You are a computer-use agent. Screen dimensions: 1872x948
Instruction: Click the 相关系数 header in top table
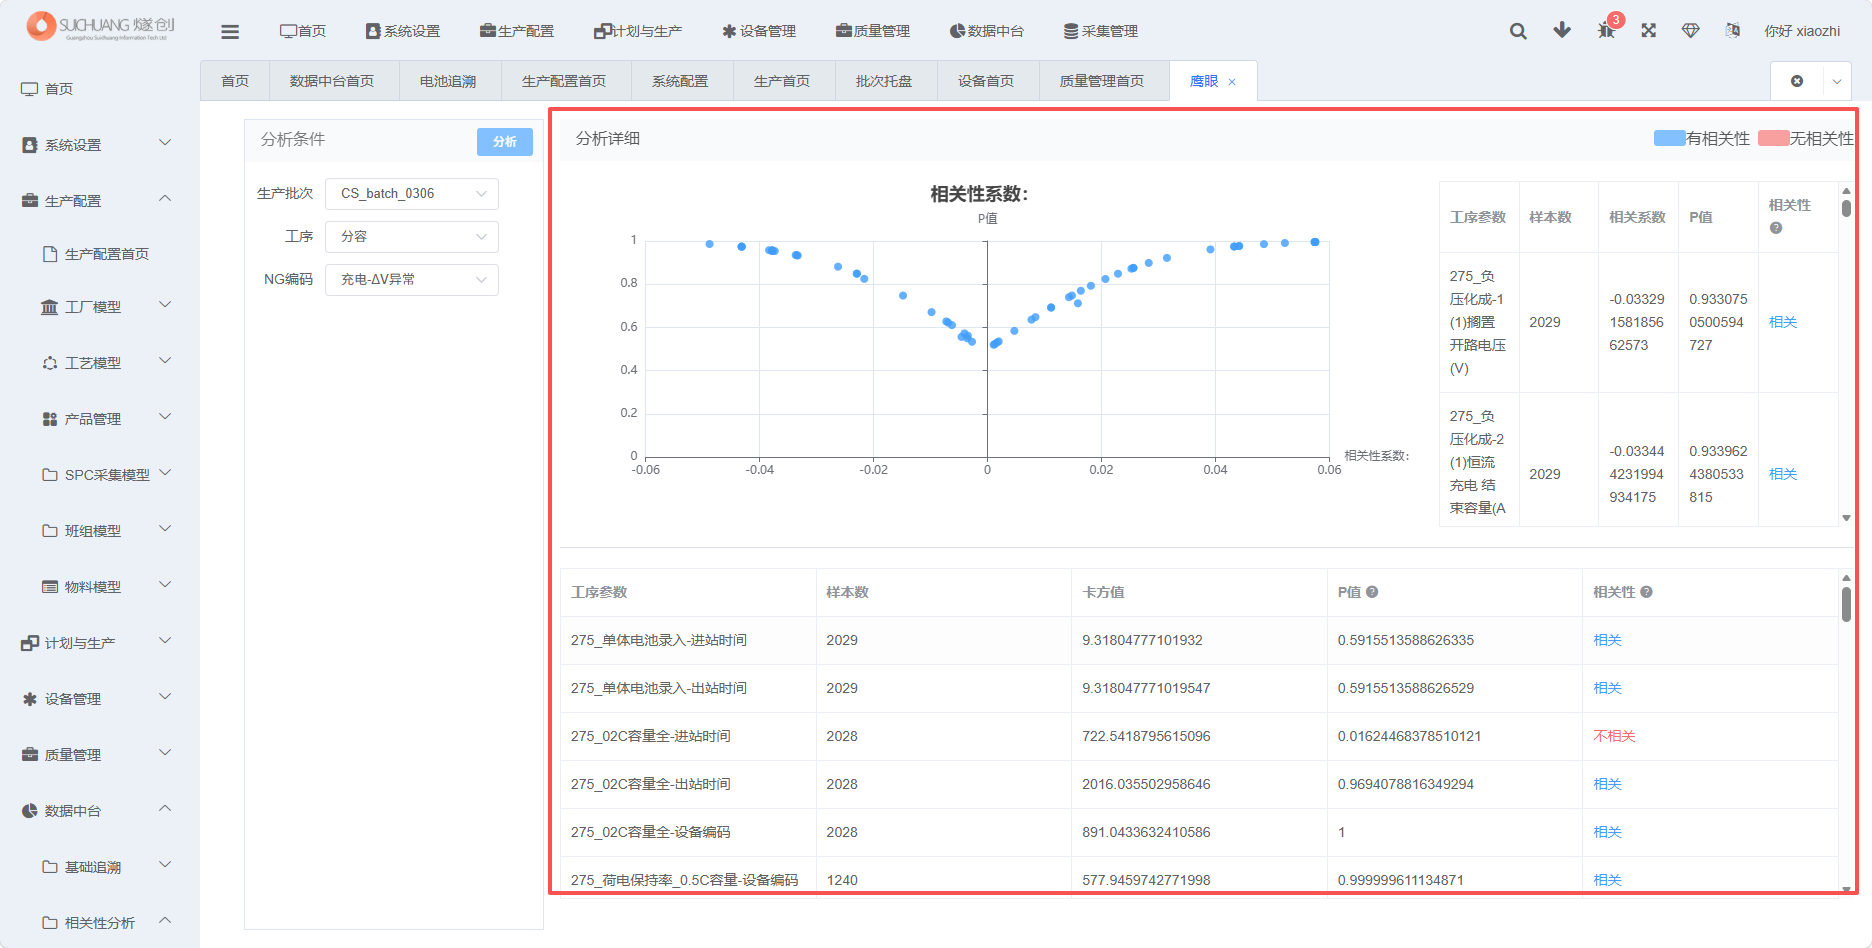[1637, 217]
